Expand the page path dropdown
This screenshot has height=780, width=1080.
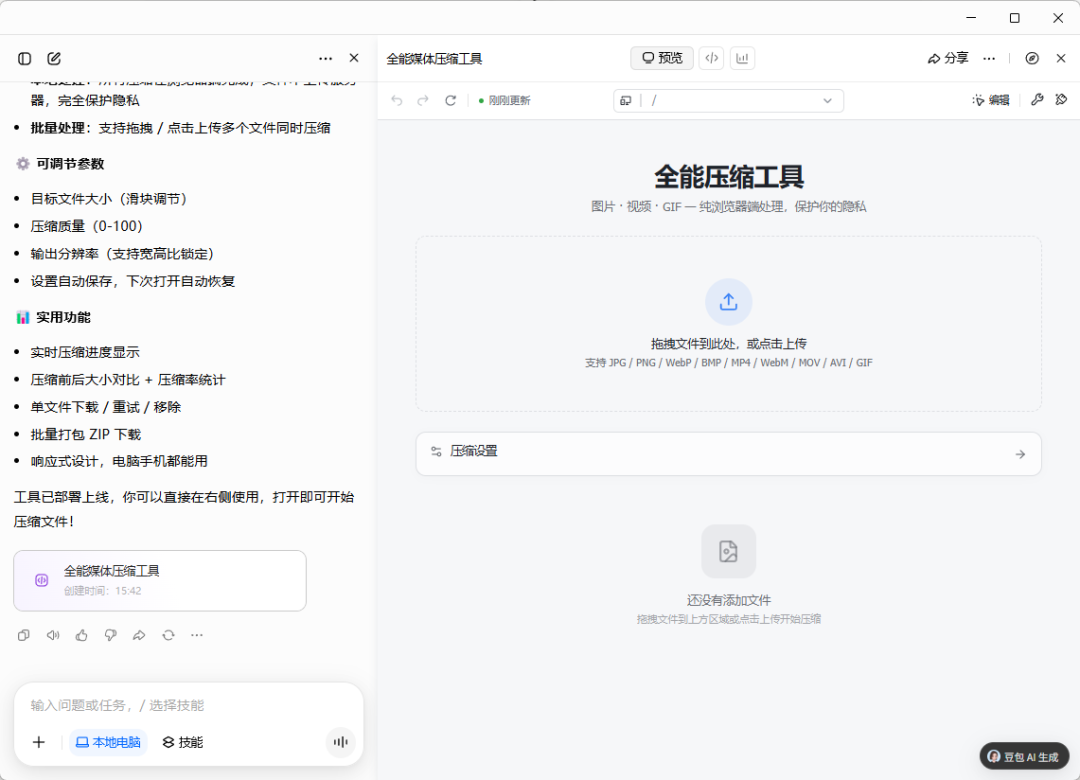(827, 101)
